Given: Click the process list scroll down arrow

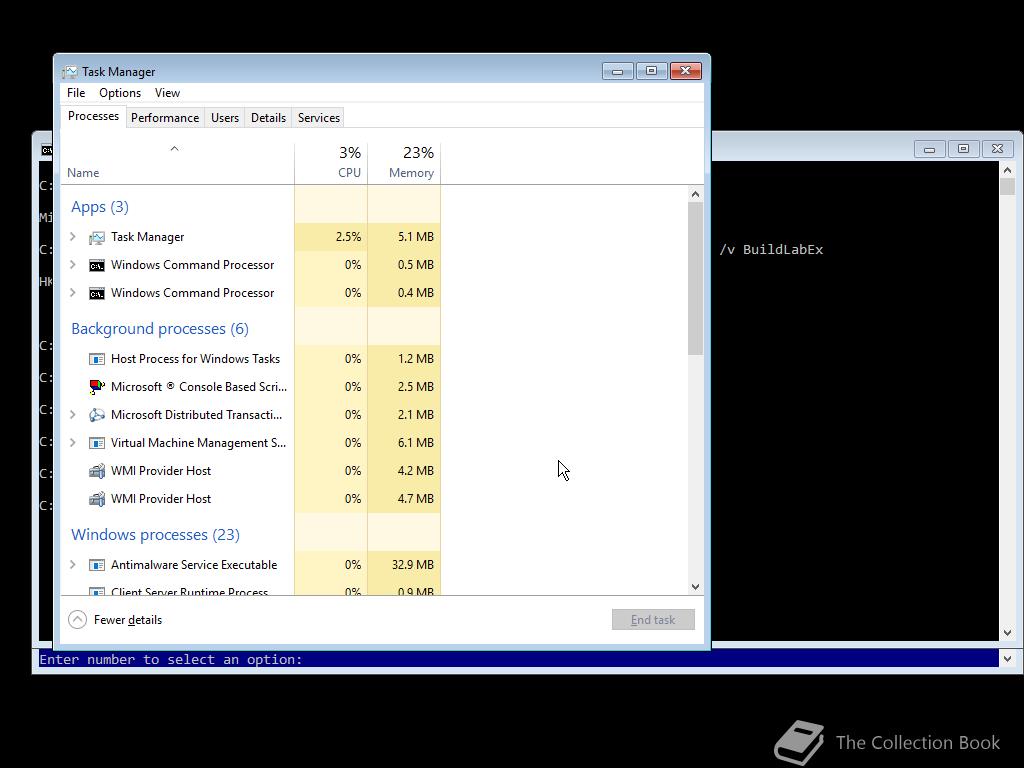Looking at the screenshot, I should 696,587.
